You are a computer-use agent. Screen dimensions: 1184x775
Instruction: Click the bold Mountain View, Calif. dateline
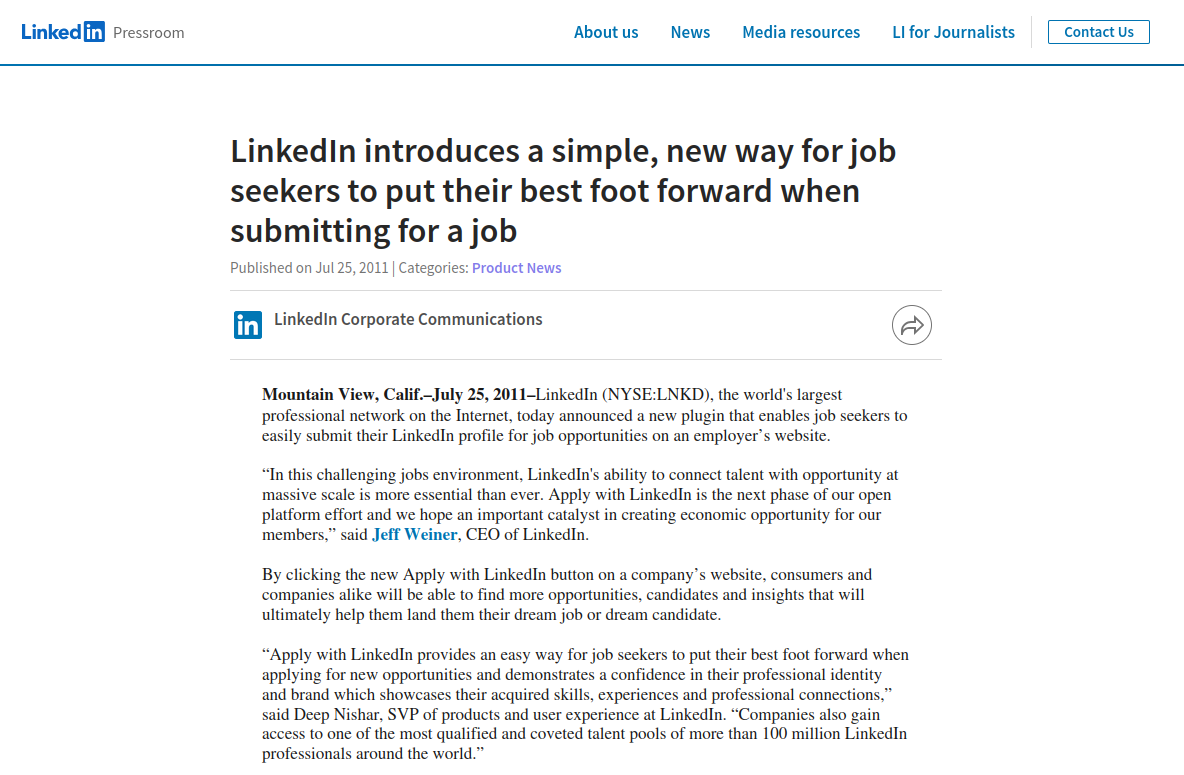[398, 394]
